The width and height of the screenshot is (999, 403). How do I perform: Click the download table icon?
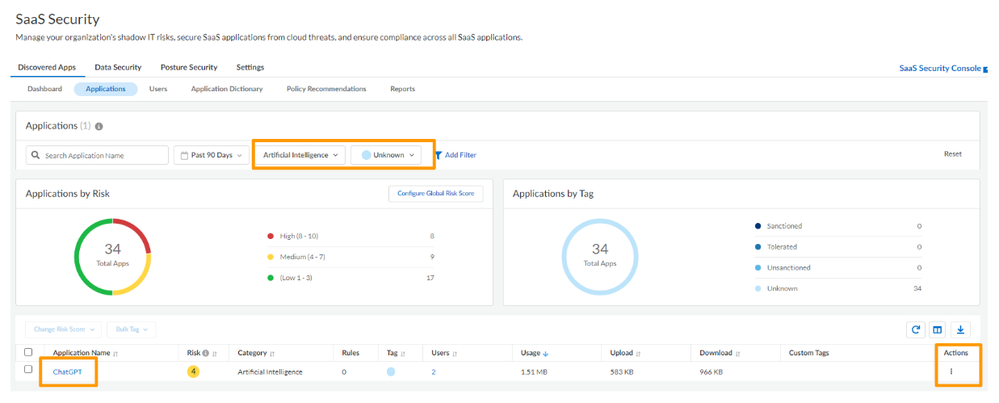(x=960, y=330)
